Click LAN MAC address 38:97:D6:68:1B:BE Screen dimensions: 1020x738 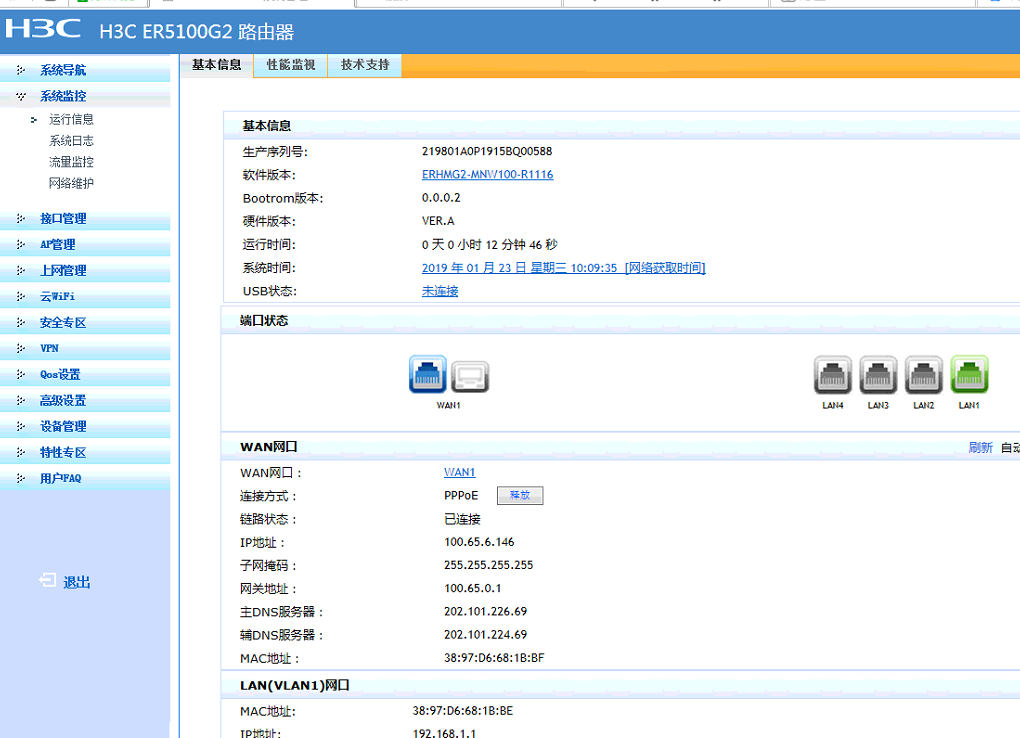(x=463, y=711)
